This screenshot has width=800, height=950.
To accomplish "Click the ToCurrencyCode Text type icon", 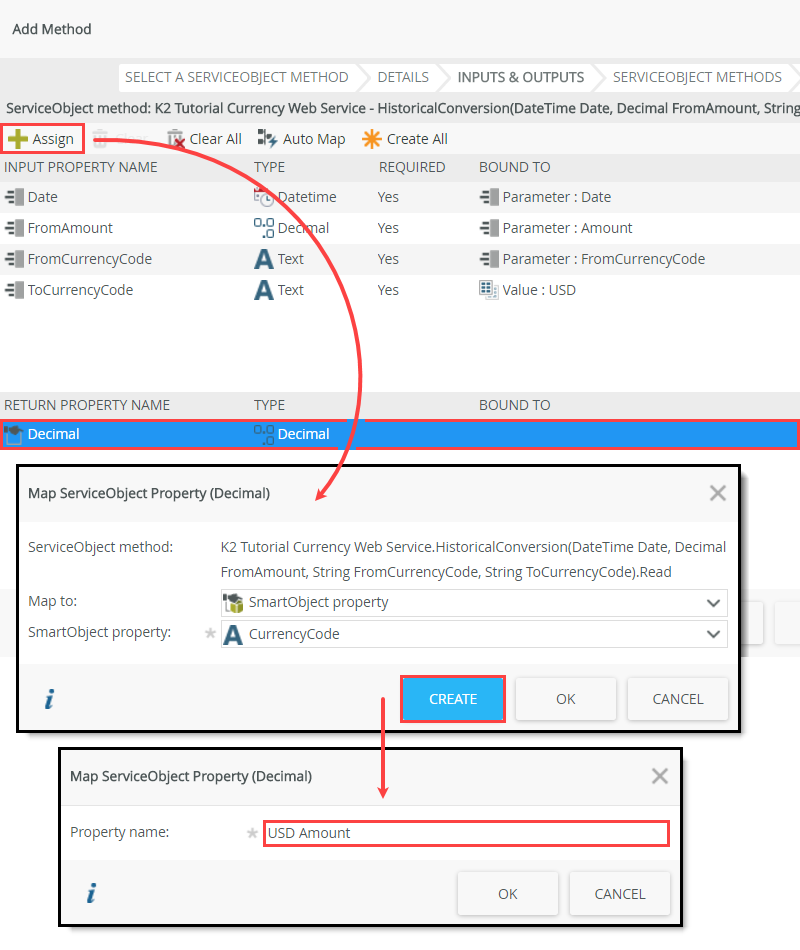I will tap(264, 290).
